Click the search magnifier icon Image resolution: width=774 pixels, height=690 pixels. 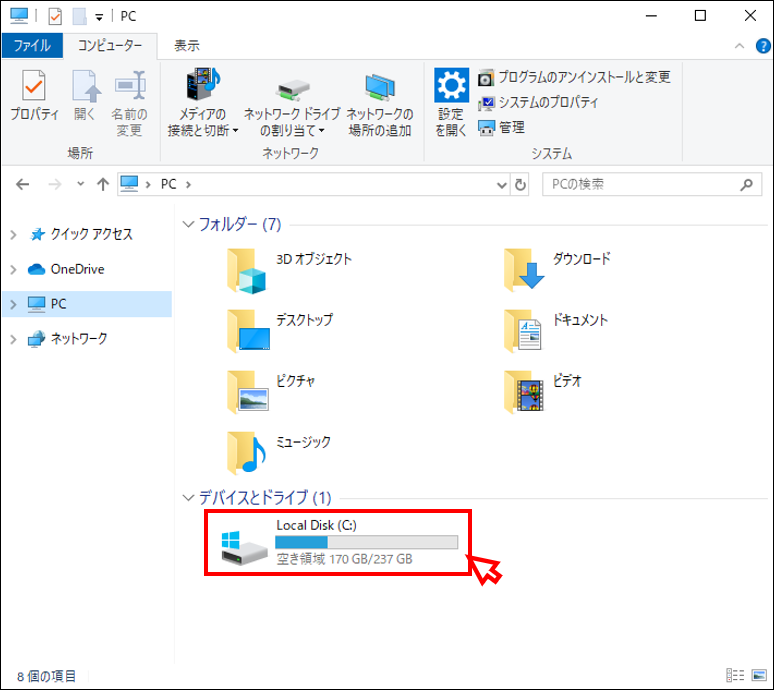point(747,185)
